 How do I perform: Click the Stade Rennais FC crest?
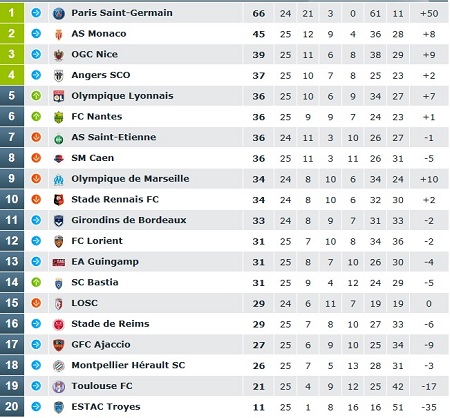pyautogui.click(x=59, y=200)
